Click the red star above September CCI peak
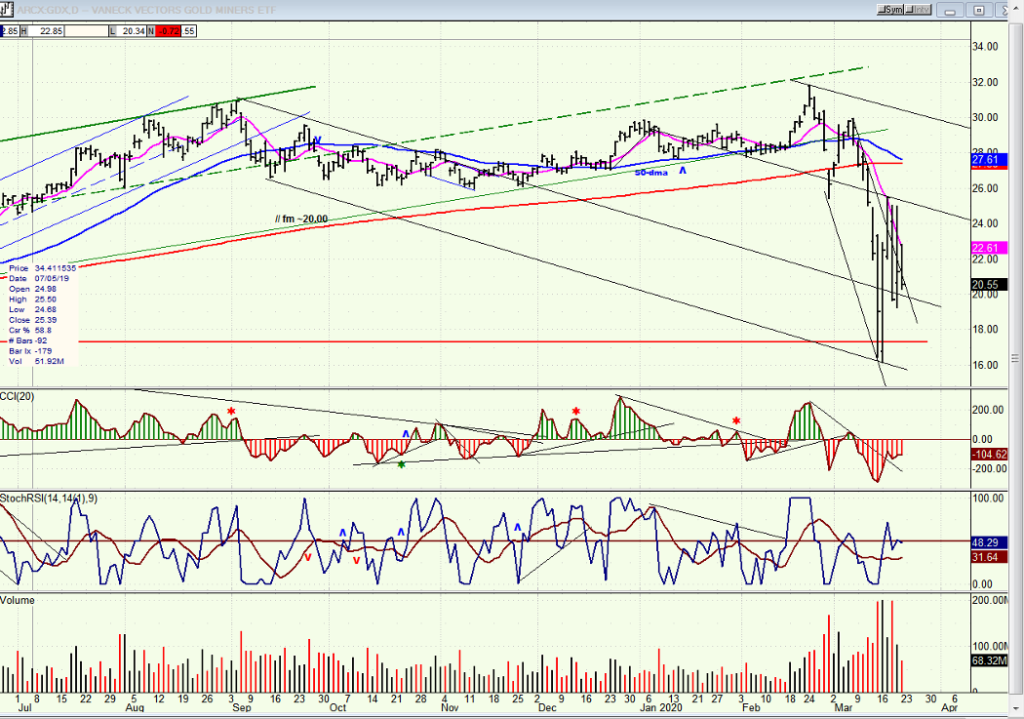Image resolution: width=1024 pixels, height=719 pixels. click(231, 411)
